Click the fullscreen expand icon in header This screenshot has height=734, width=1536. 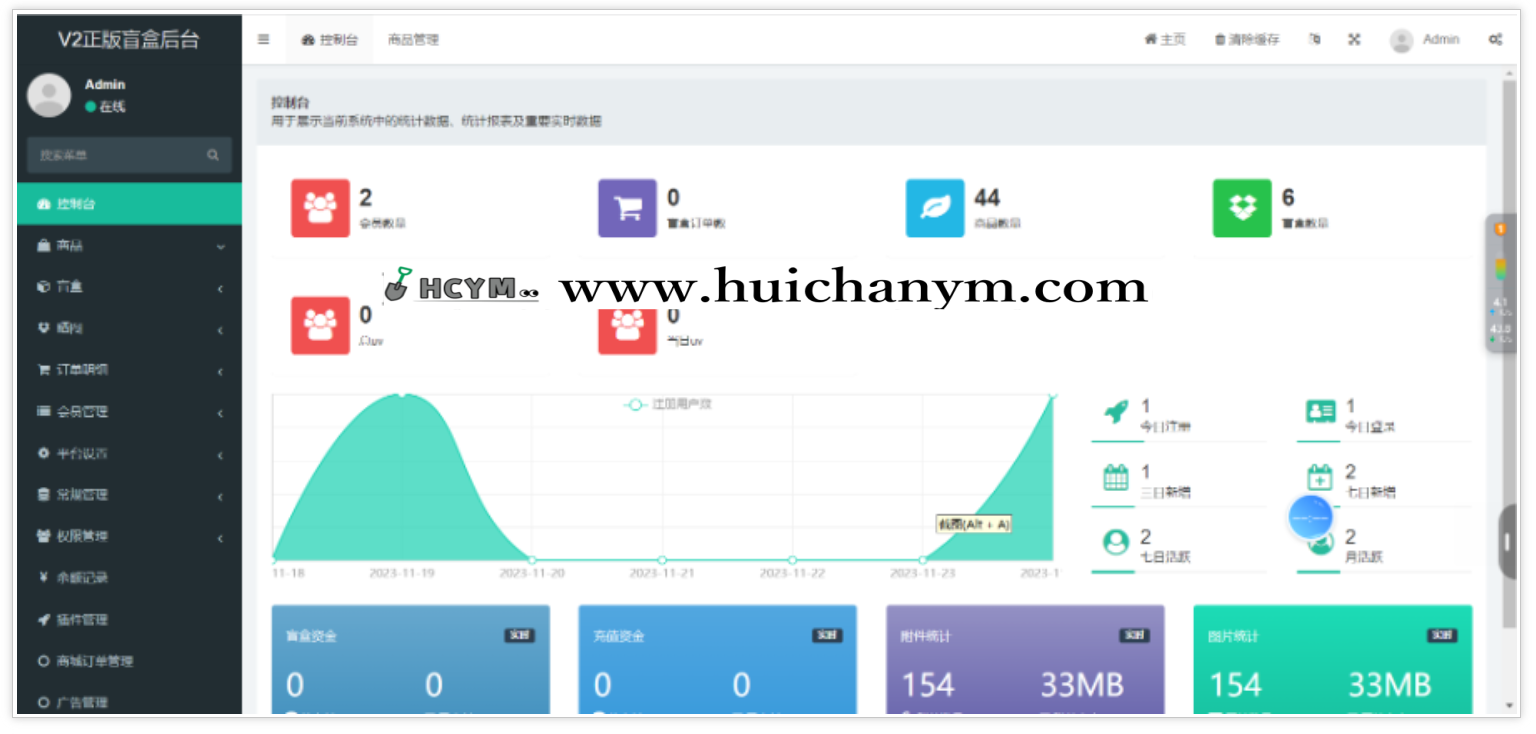pyautogui.click(x=1355, y=40)
